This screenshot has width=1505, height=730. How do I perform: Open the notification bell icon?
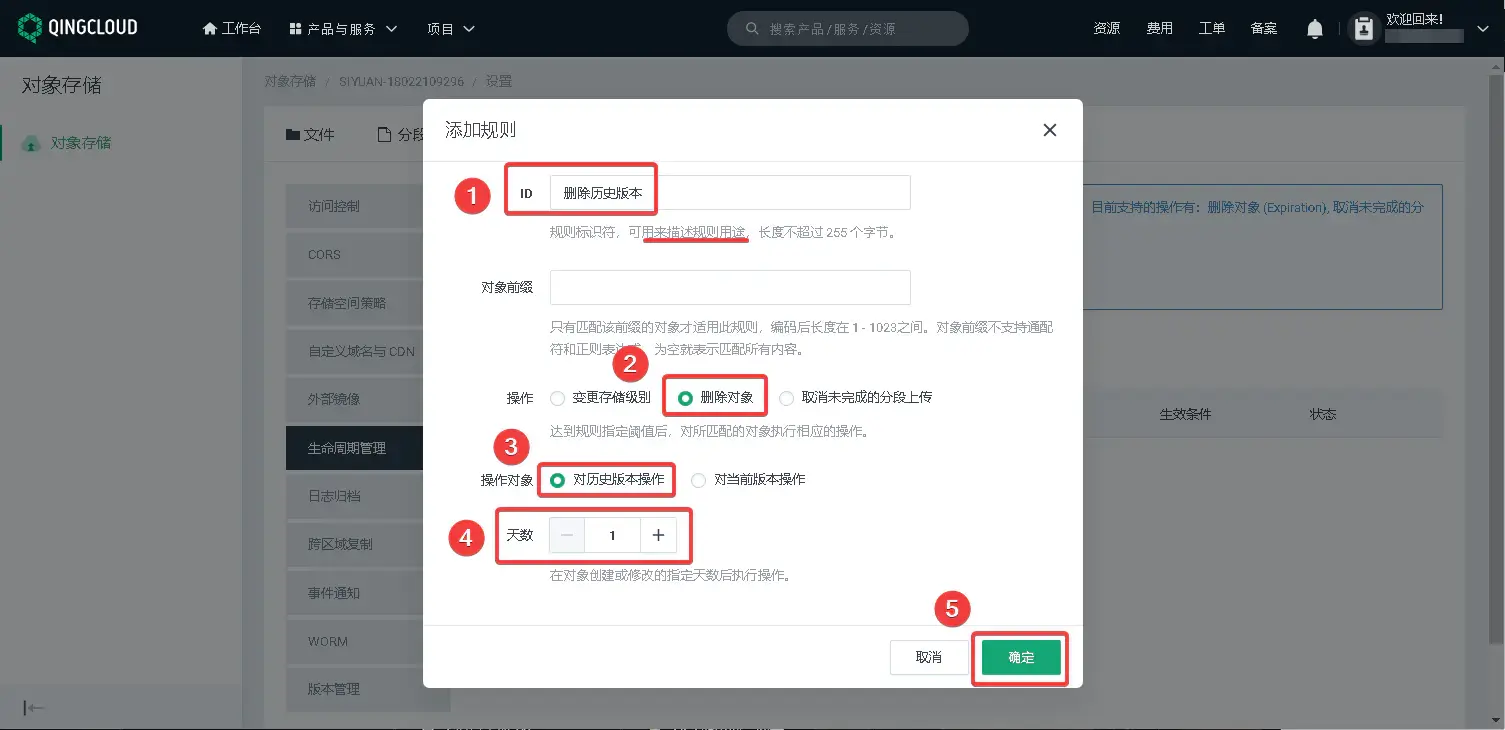(1314, 28)
